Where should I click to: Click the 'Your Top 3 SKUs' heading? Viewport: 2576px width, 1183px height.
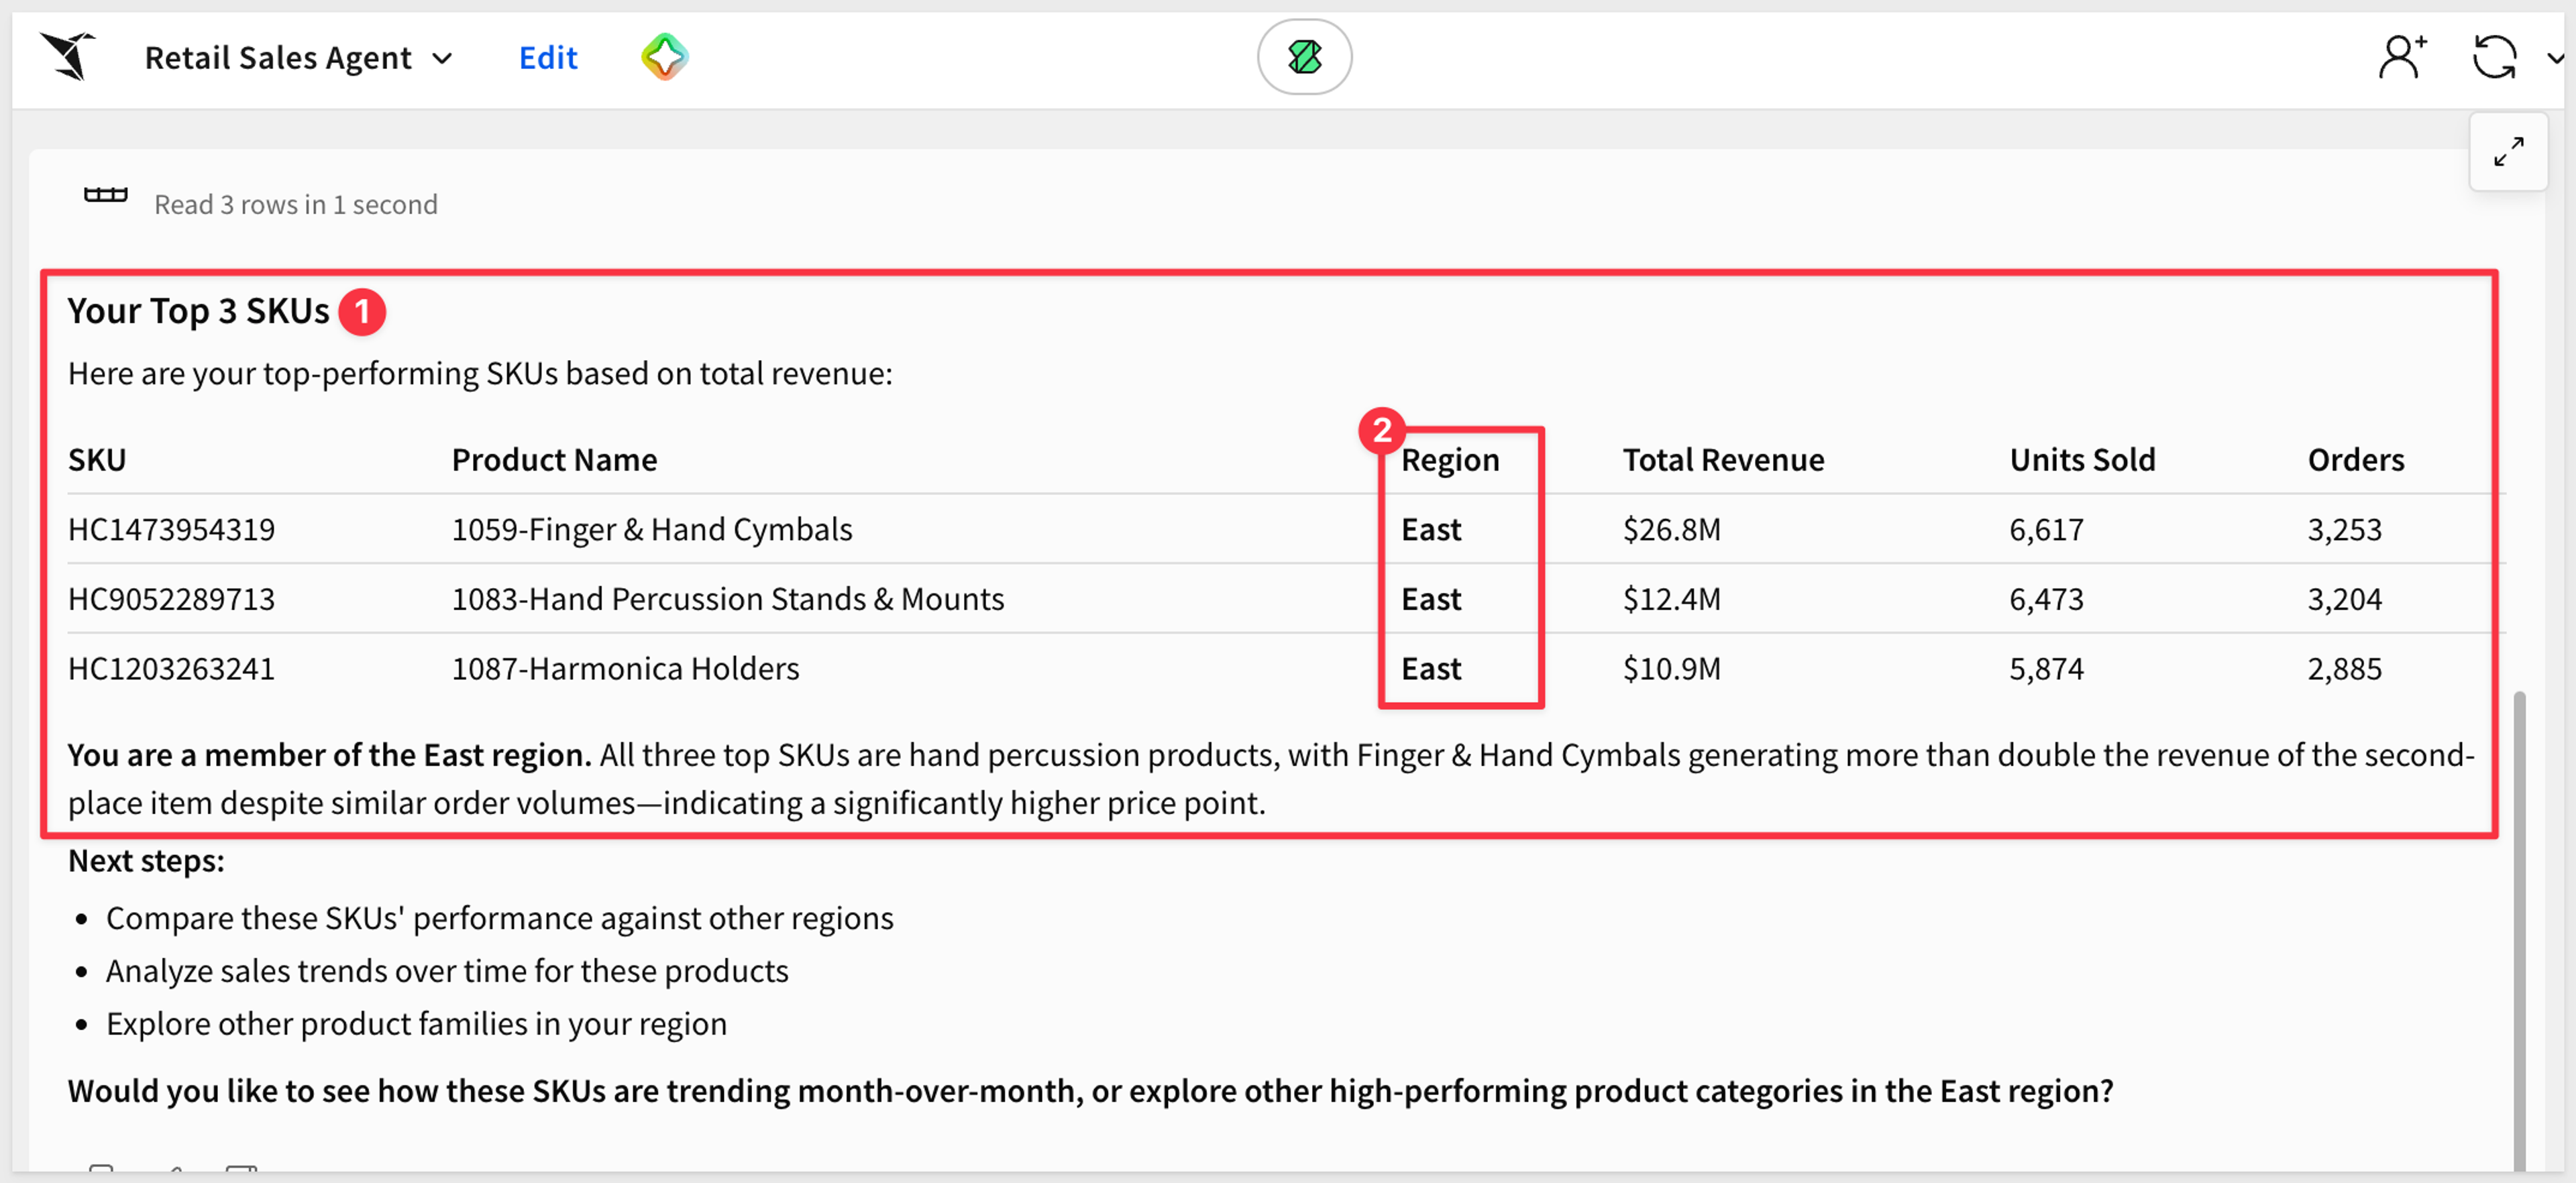coord(198,311)
